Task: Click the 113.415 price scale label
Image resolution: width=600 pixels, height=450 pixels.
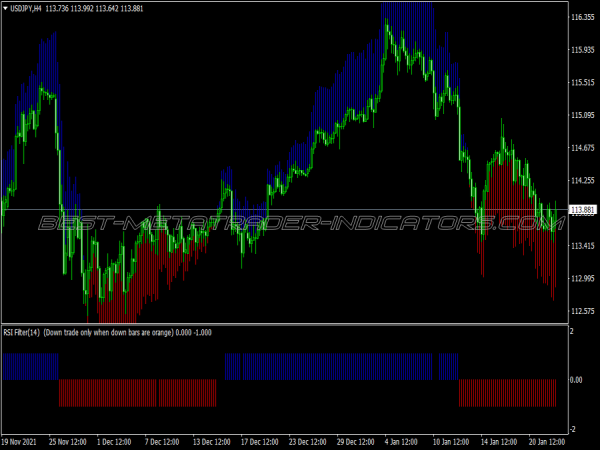Action: [582, 246]
